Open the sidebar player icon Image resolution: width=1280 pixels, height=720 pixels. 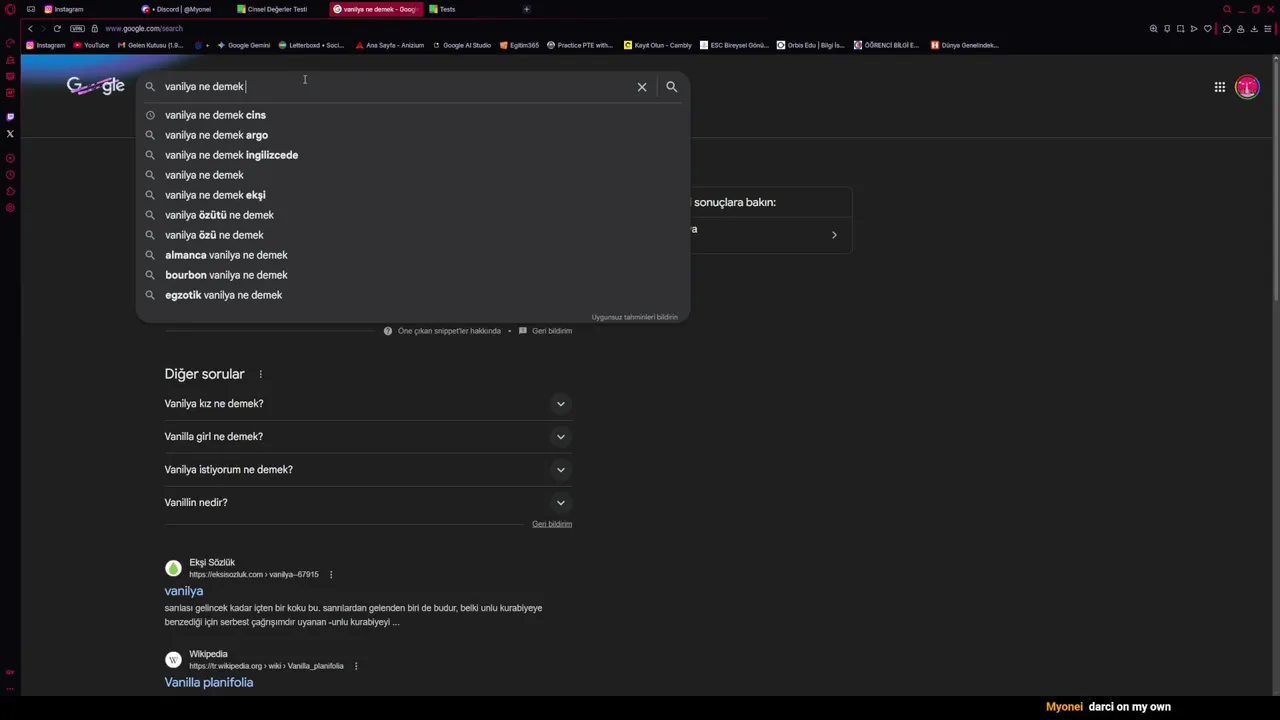10,158
